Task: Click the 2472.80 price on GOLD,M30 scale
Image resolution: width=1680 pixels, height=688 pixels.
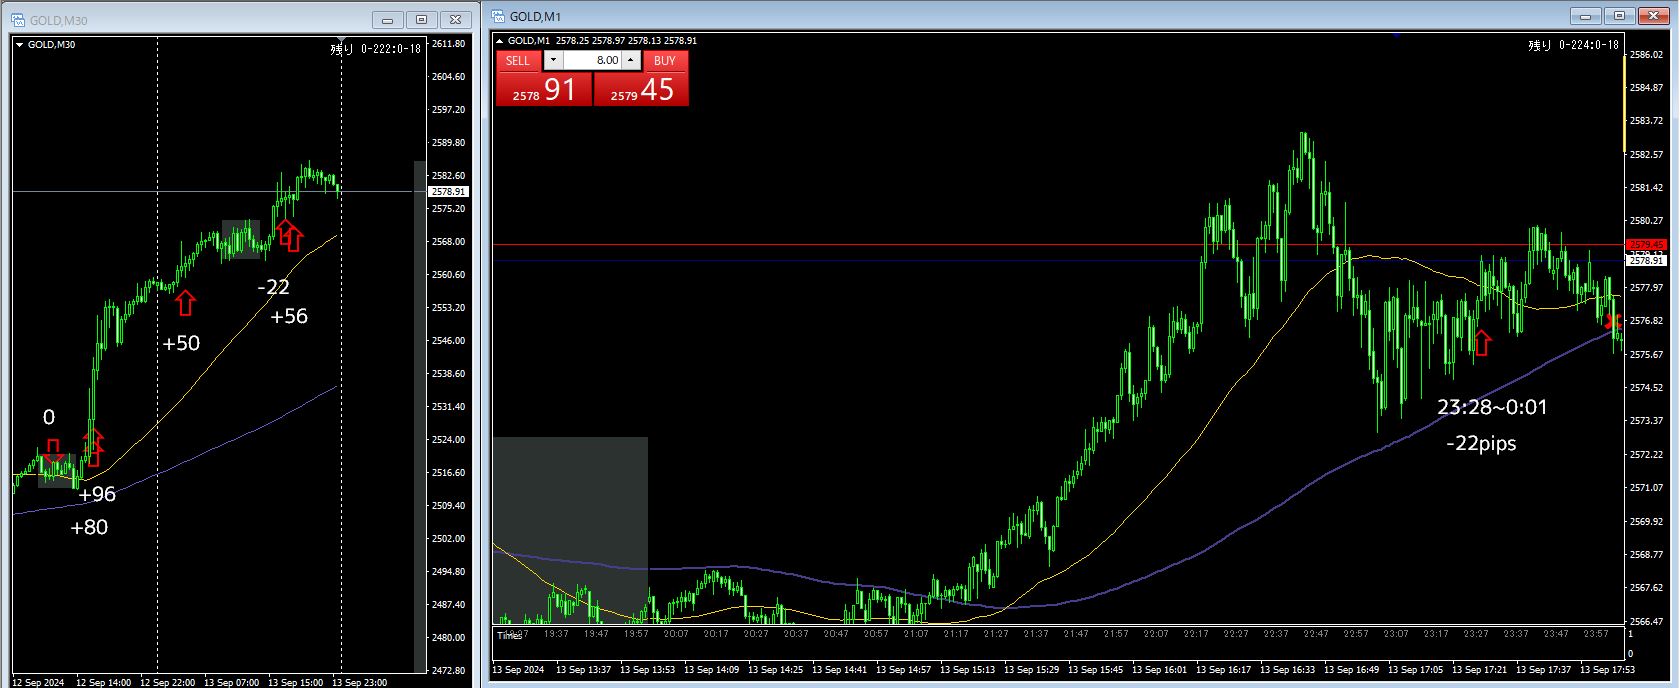Action: click(449, 670)
